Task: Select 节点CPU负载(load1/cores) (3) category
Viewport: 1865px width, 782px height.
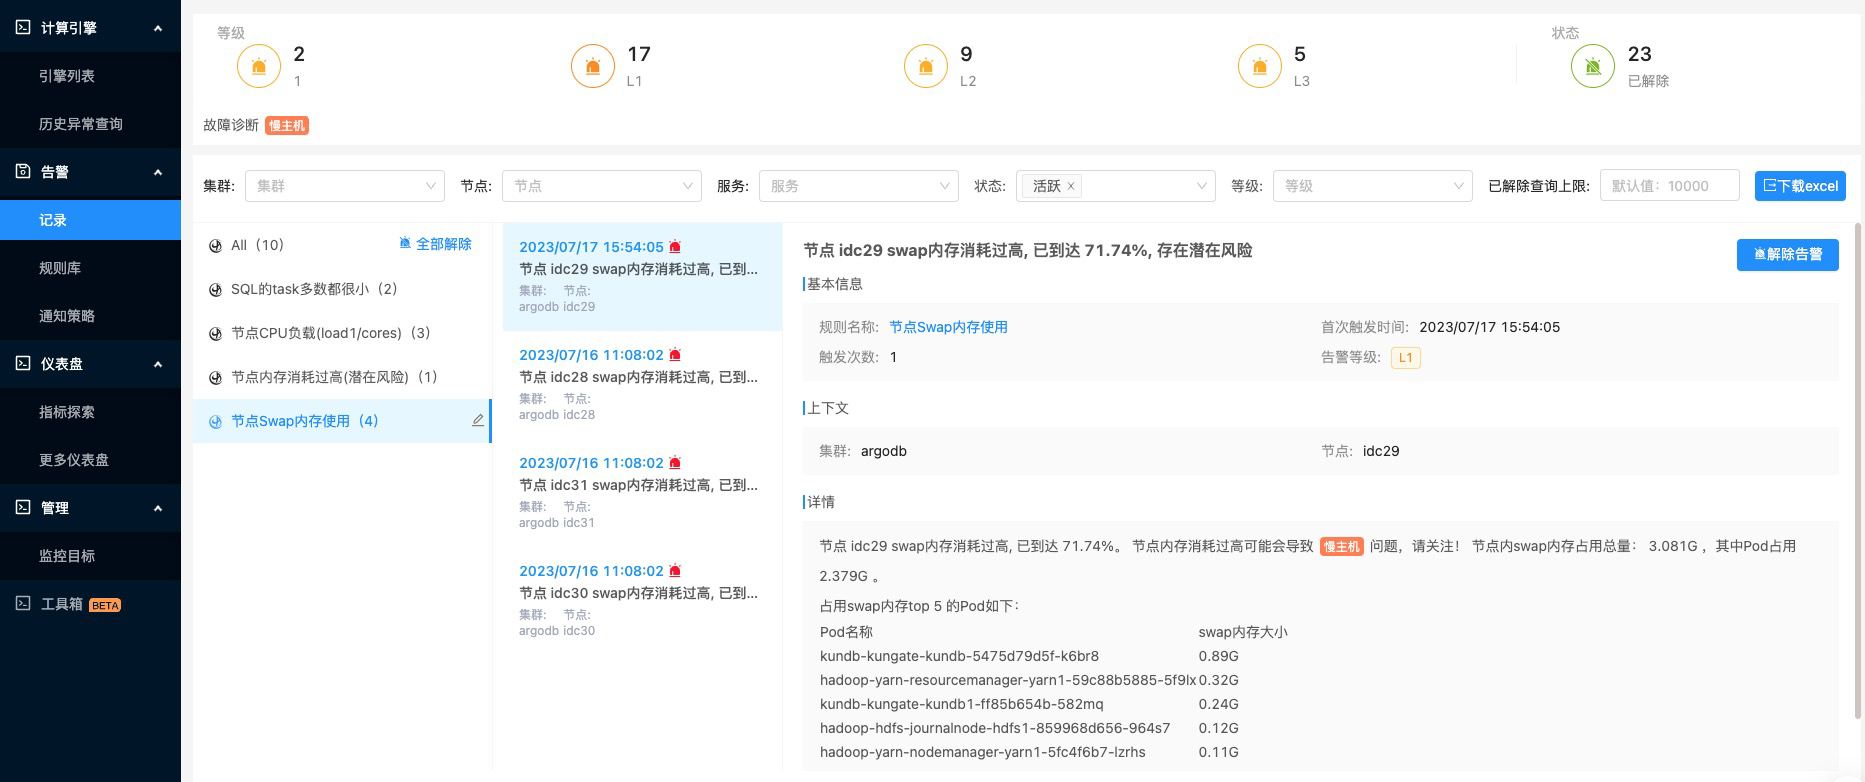Action: coord(342,333)
